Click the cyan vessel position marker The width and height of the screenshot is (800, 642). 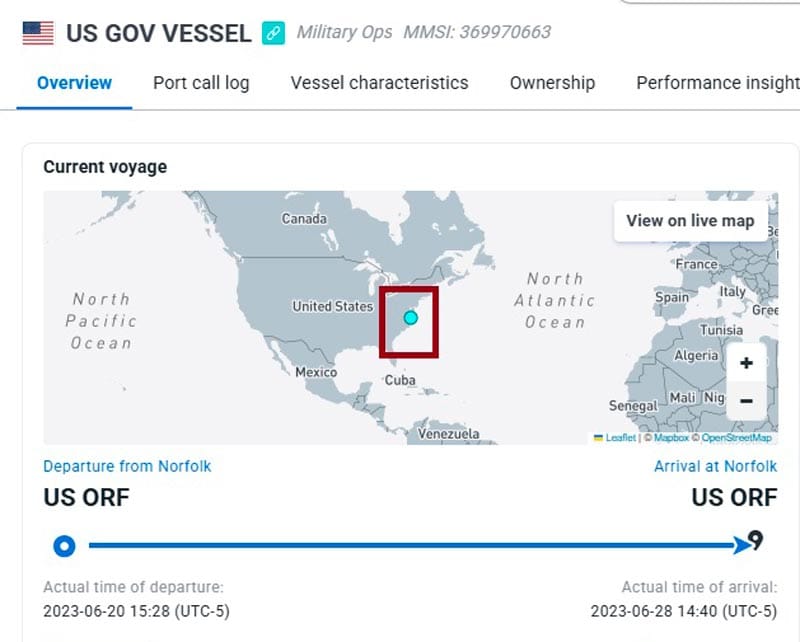[410, 318]
